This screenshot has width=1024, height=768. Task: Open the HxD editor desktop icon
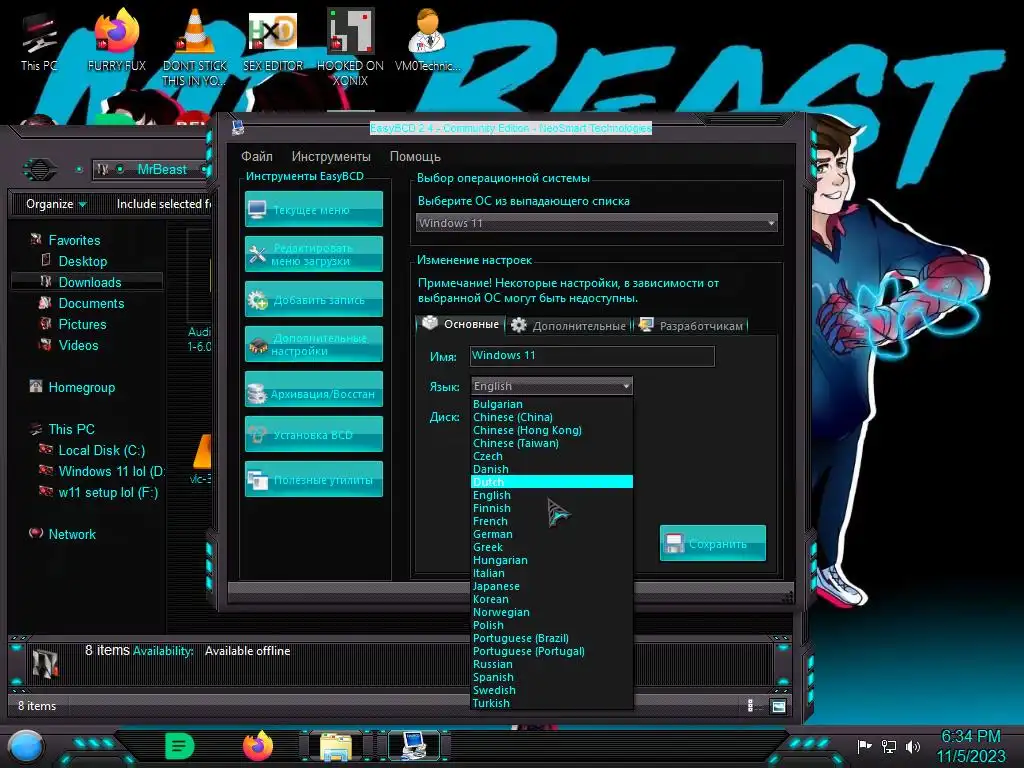coord(272,40)
